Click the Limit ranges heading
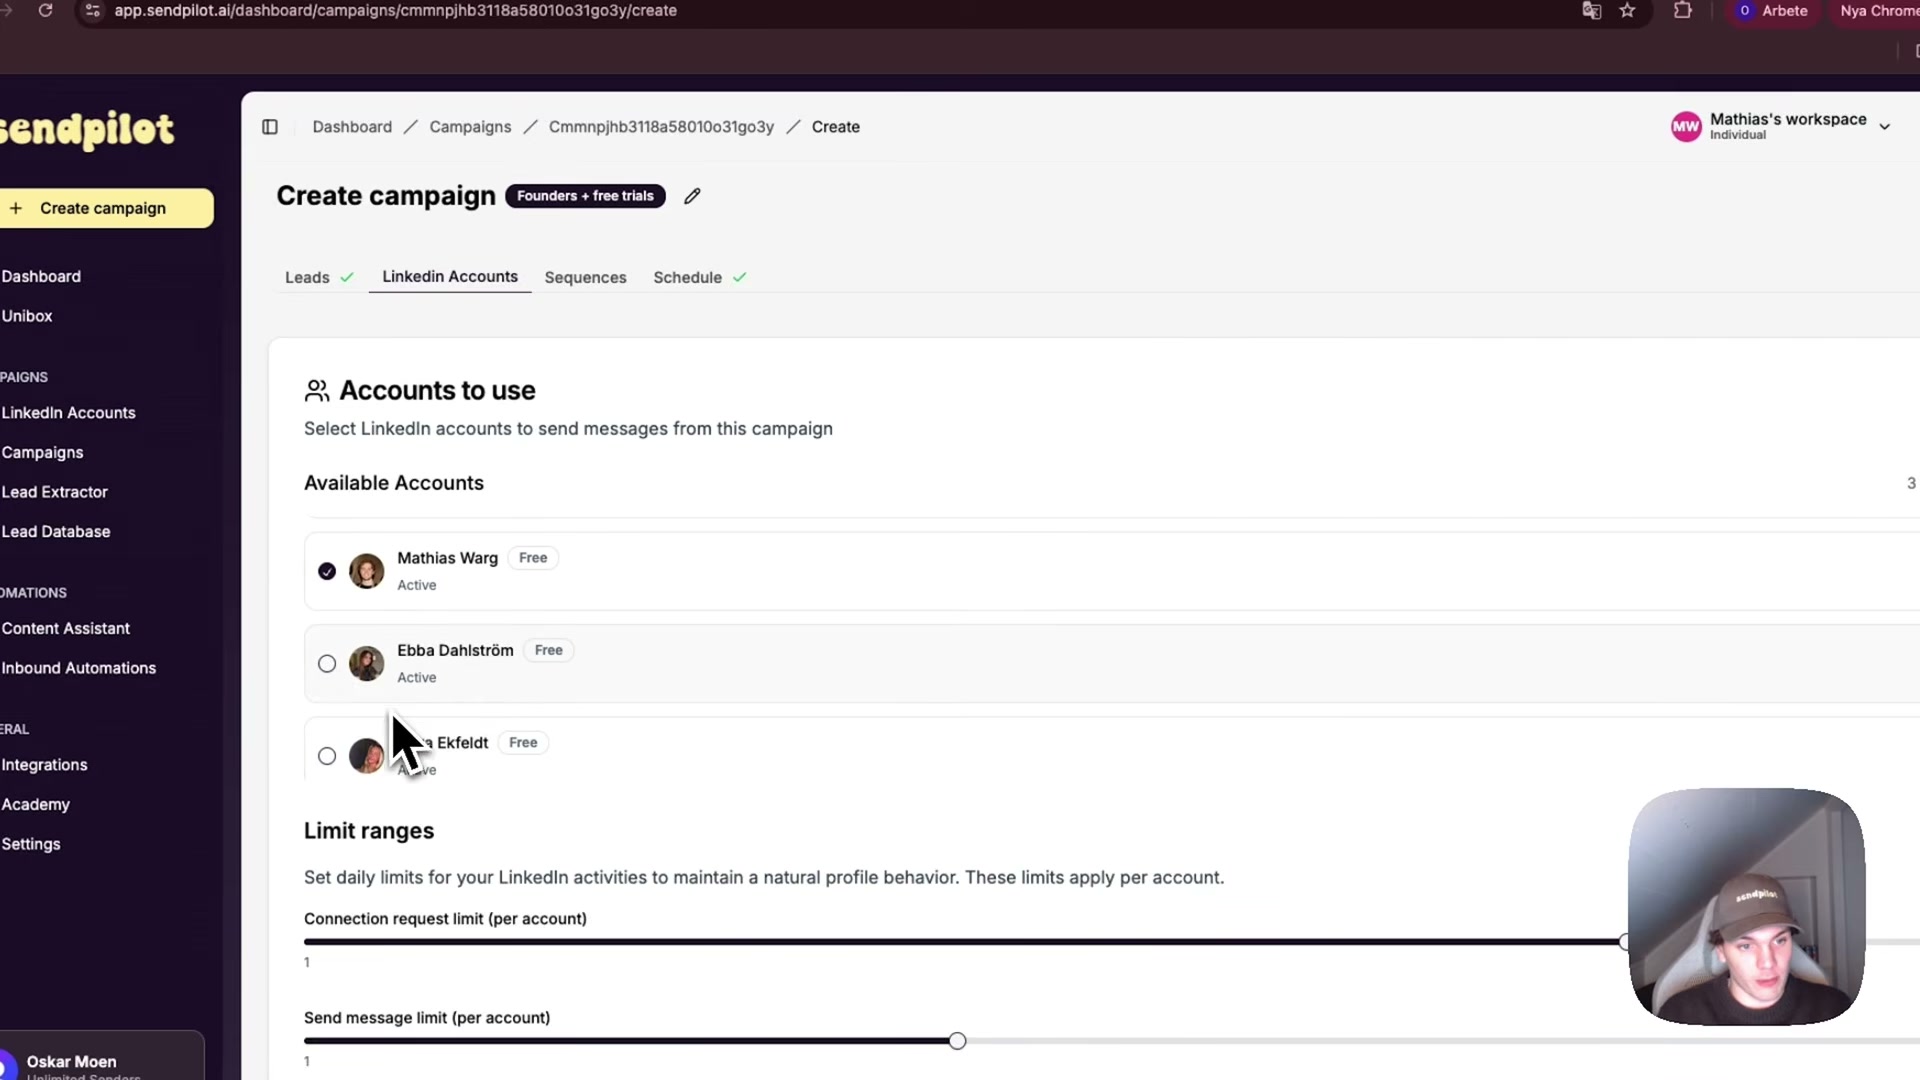 (369, 831)
